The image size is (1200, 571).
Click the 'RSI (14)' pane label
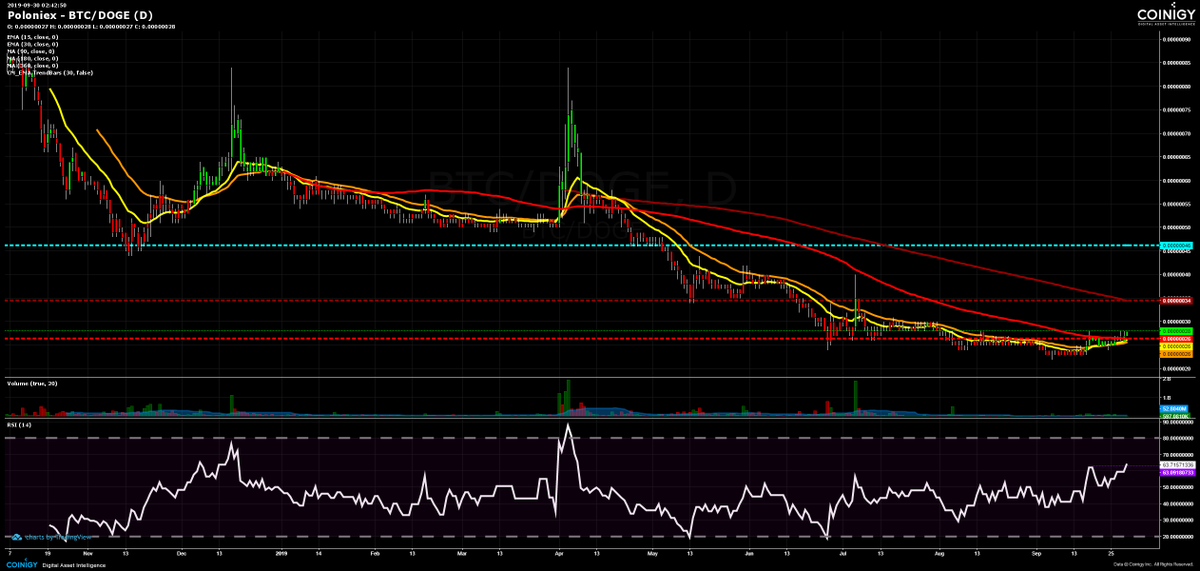[x=18, y=424]
